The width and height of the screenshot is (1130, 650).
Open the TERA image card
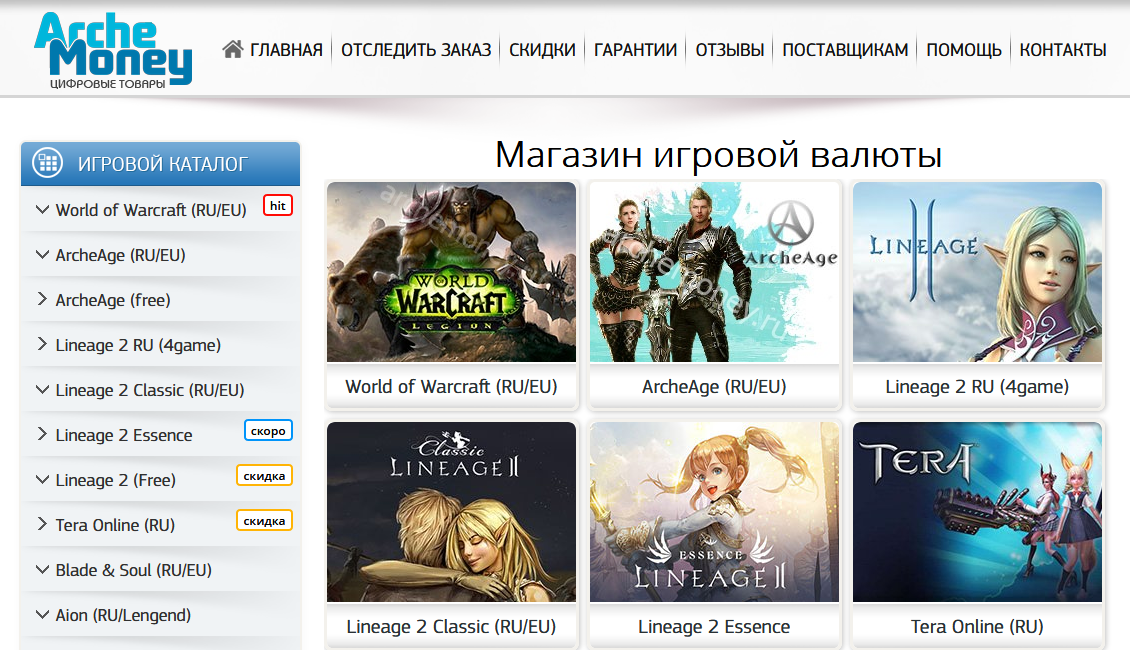click(977, 512)
